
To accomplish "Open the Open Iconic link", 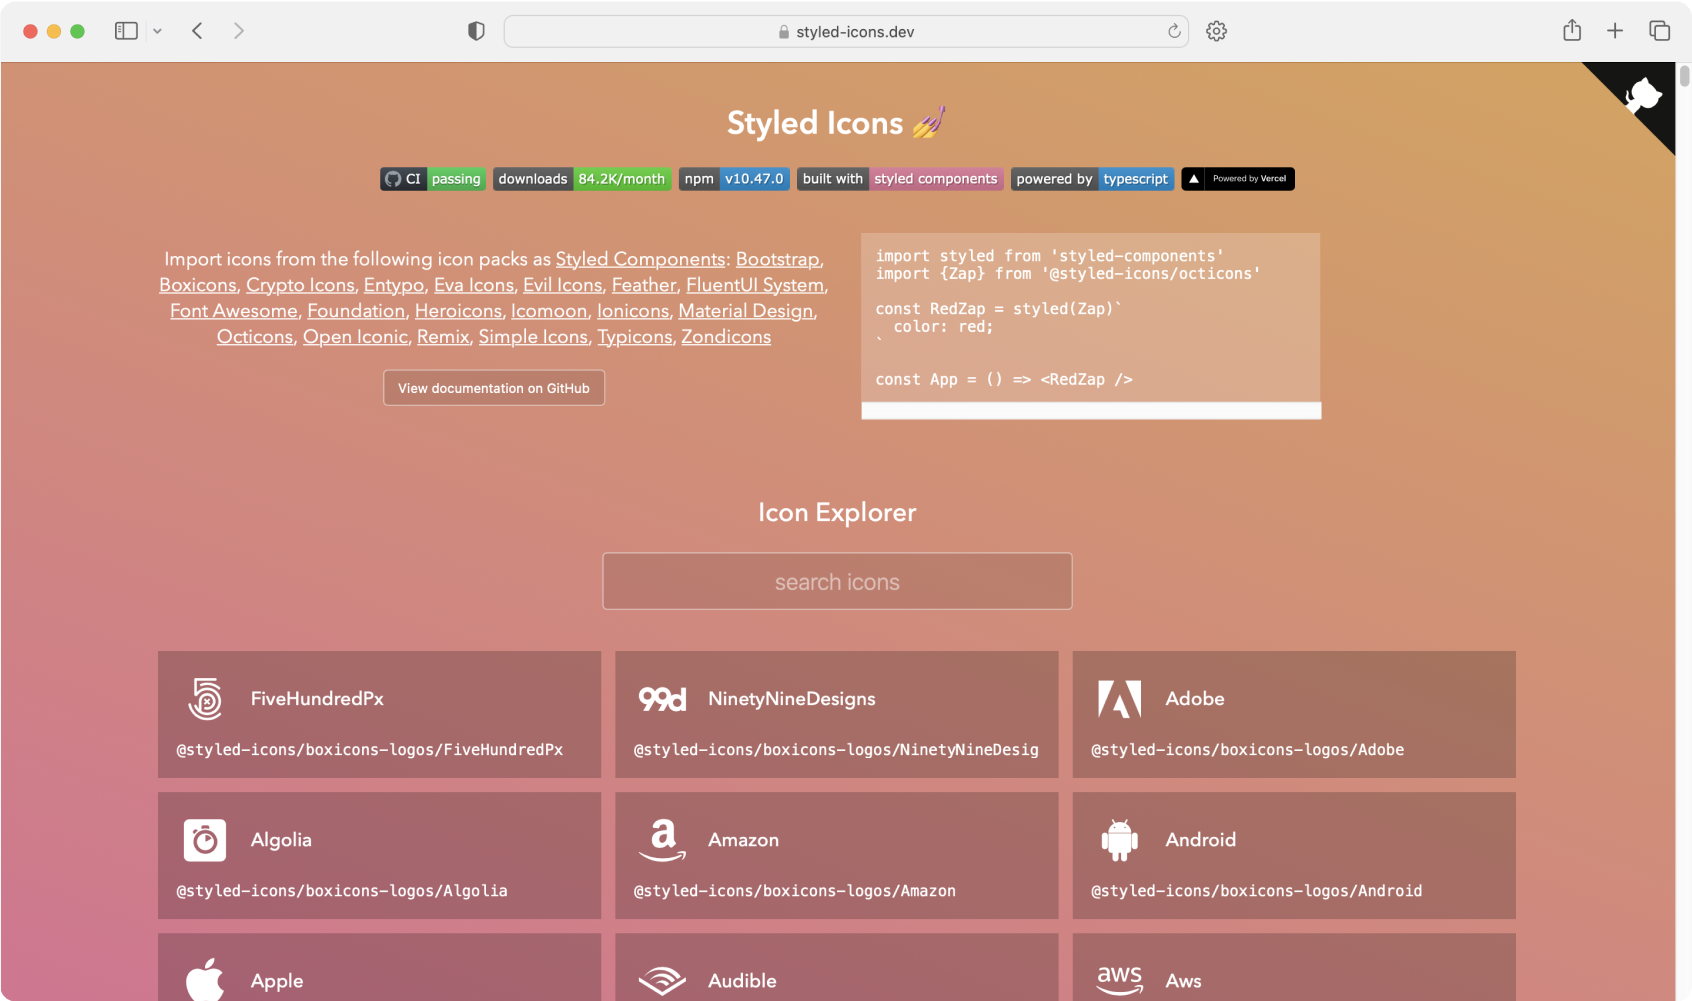I will (355, 337).
